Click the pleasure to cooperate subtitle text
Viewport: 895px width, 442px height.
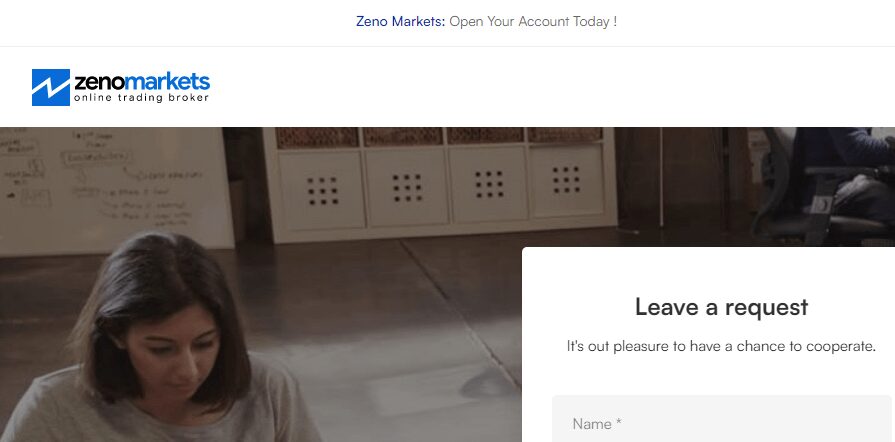coord(721,346)
